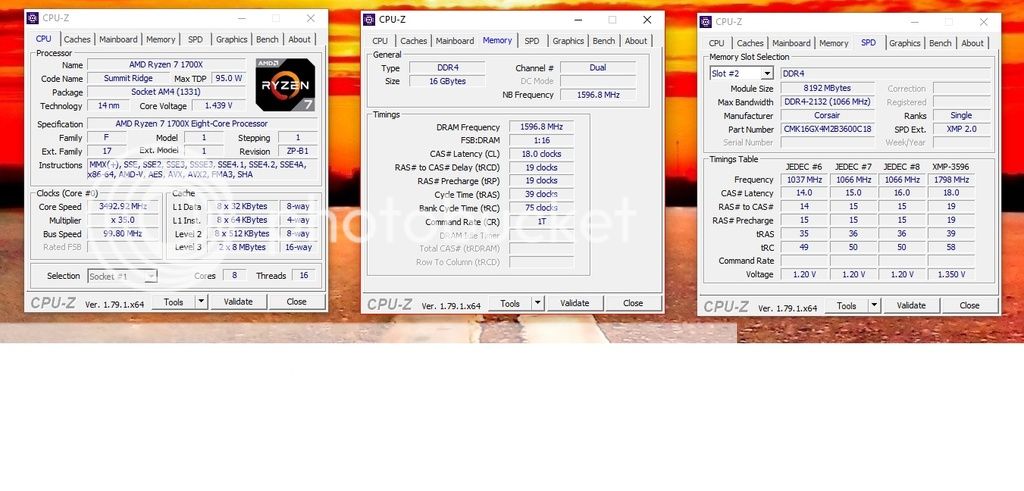The height and width of the screenshot is (491, 1024).
Task: Maximize the CPU-Z window showing Memory timings
Action: tap(612, 19)
